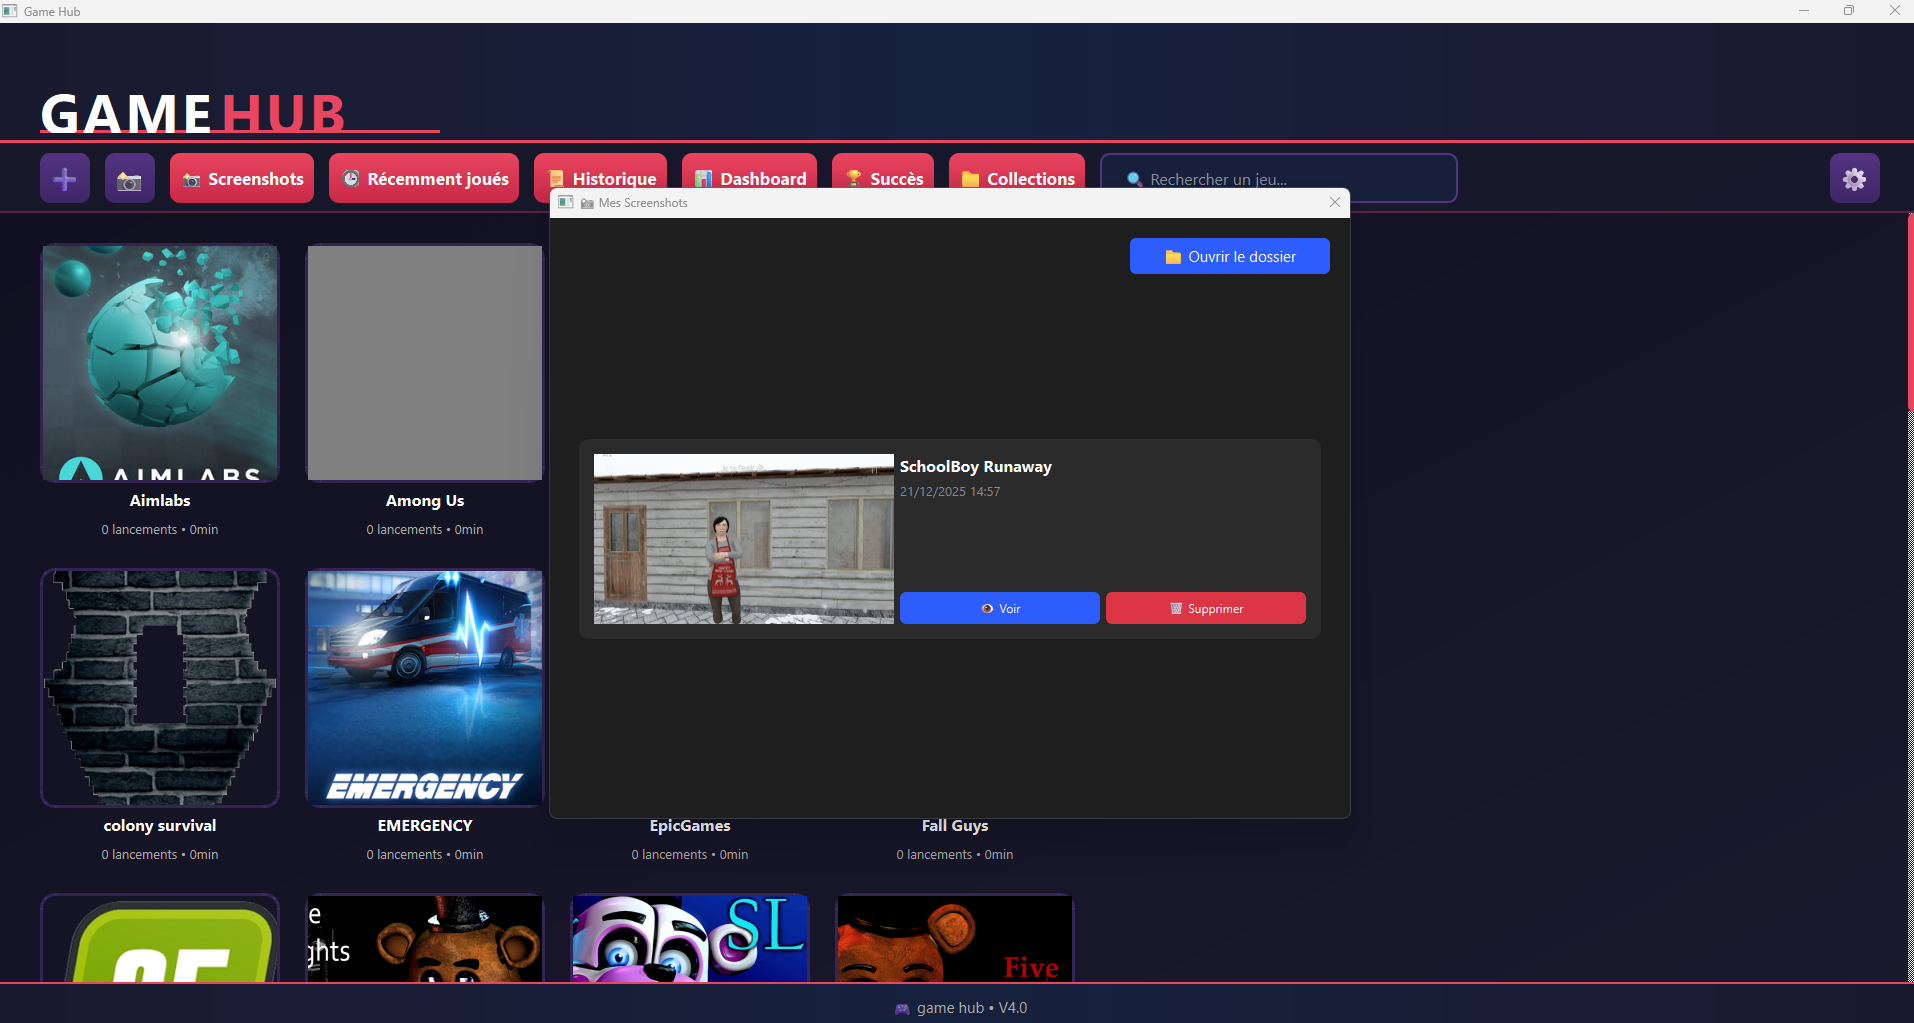
Task: Go to the Historique section
Action: point(600,171)
